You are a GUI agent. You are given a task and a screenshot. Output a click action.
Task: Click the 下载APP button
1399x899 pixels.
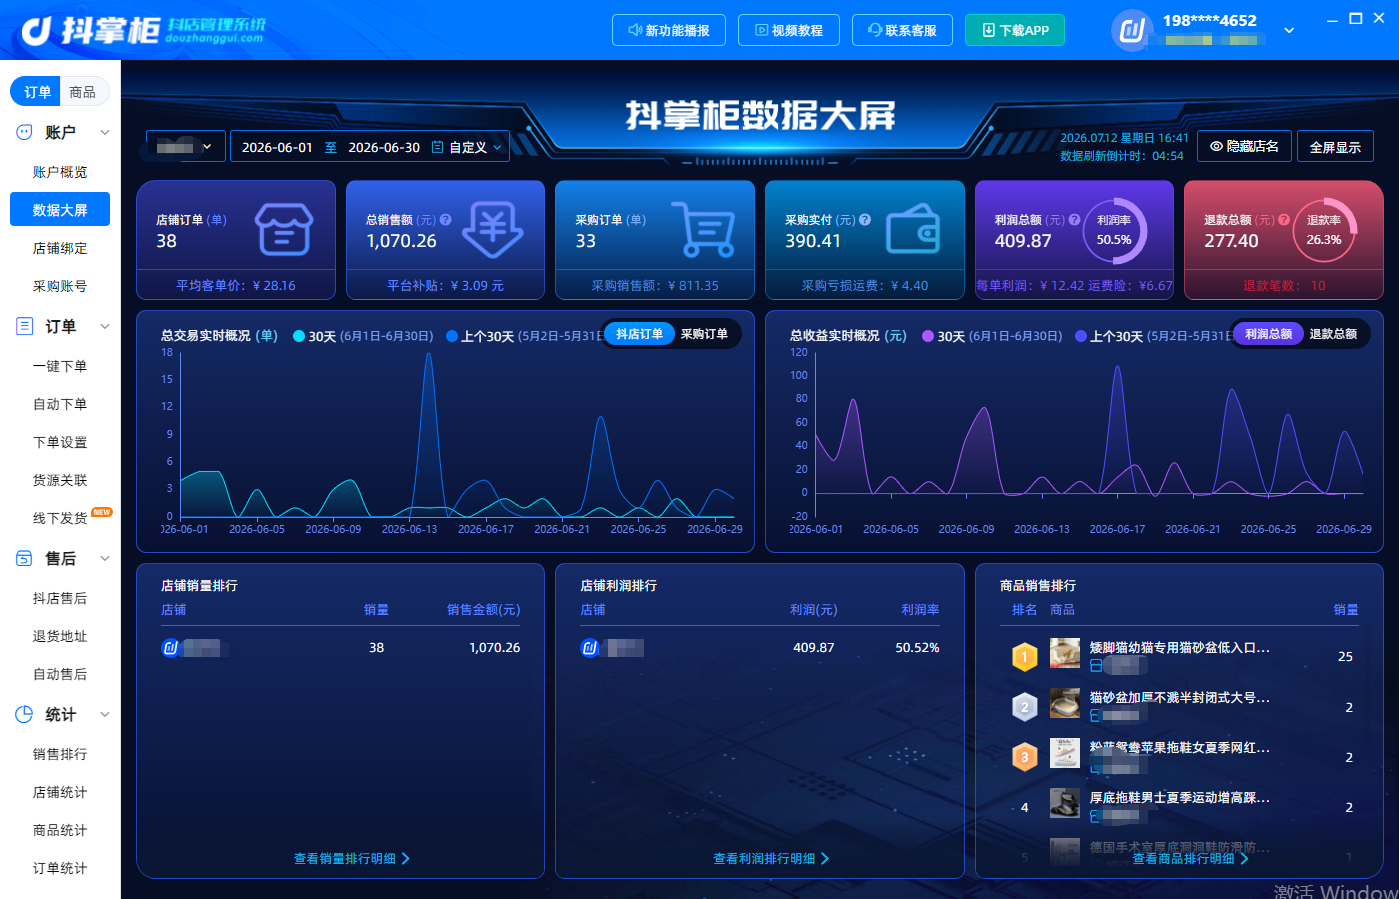(1015, 30)
